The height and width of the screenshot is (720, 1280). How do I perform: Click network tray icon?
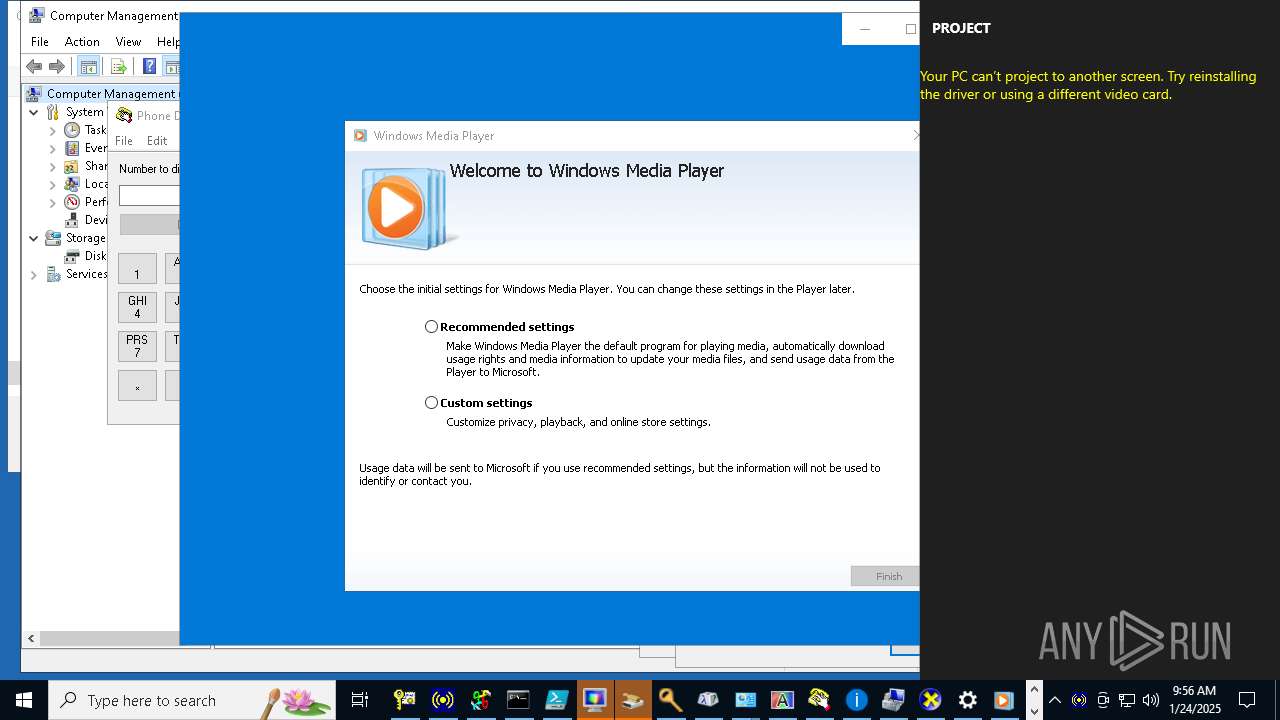tap(1127, 700)
